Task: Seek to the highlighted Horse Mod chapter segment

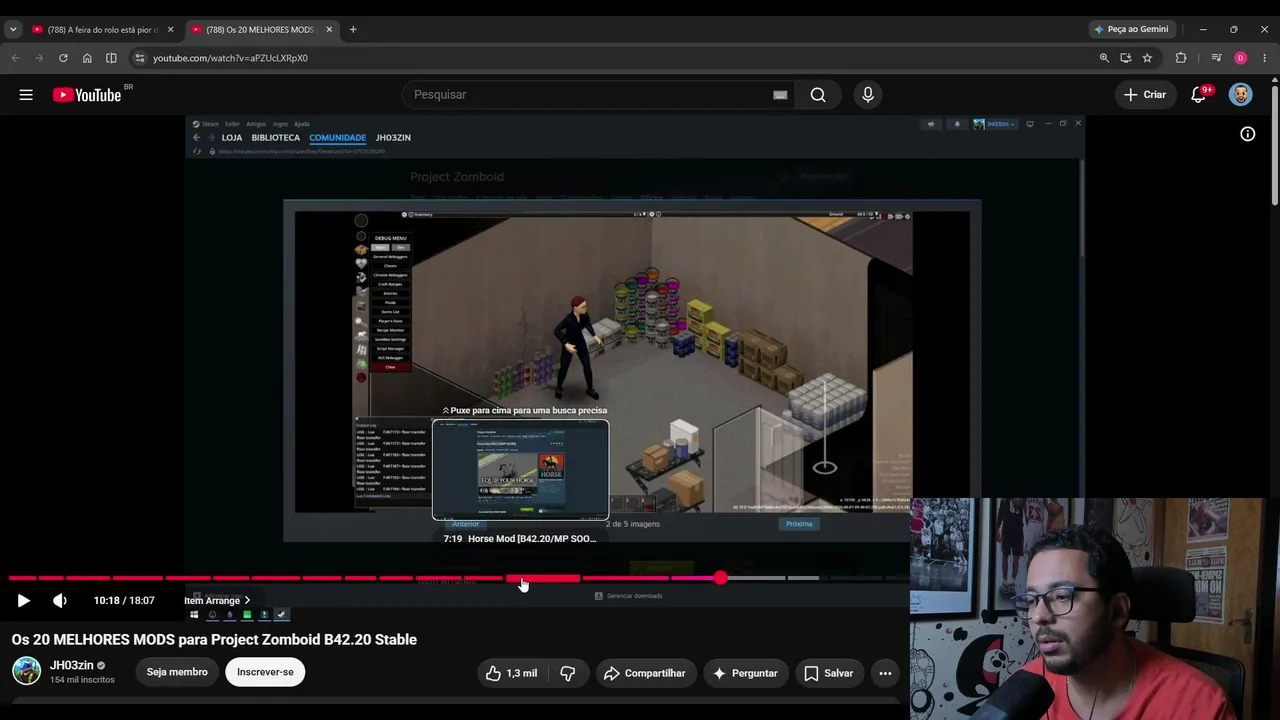Action: tap(543, 578)
